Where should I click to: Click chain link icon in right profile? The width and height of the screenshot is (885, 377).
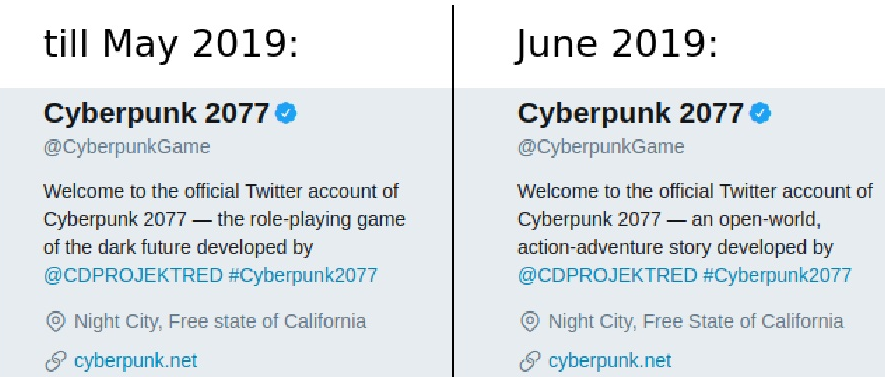coord(529,361)
